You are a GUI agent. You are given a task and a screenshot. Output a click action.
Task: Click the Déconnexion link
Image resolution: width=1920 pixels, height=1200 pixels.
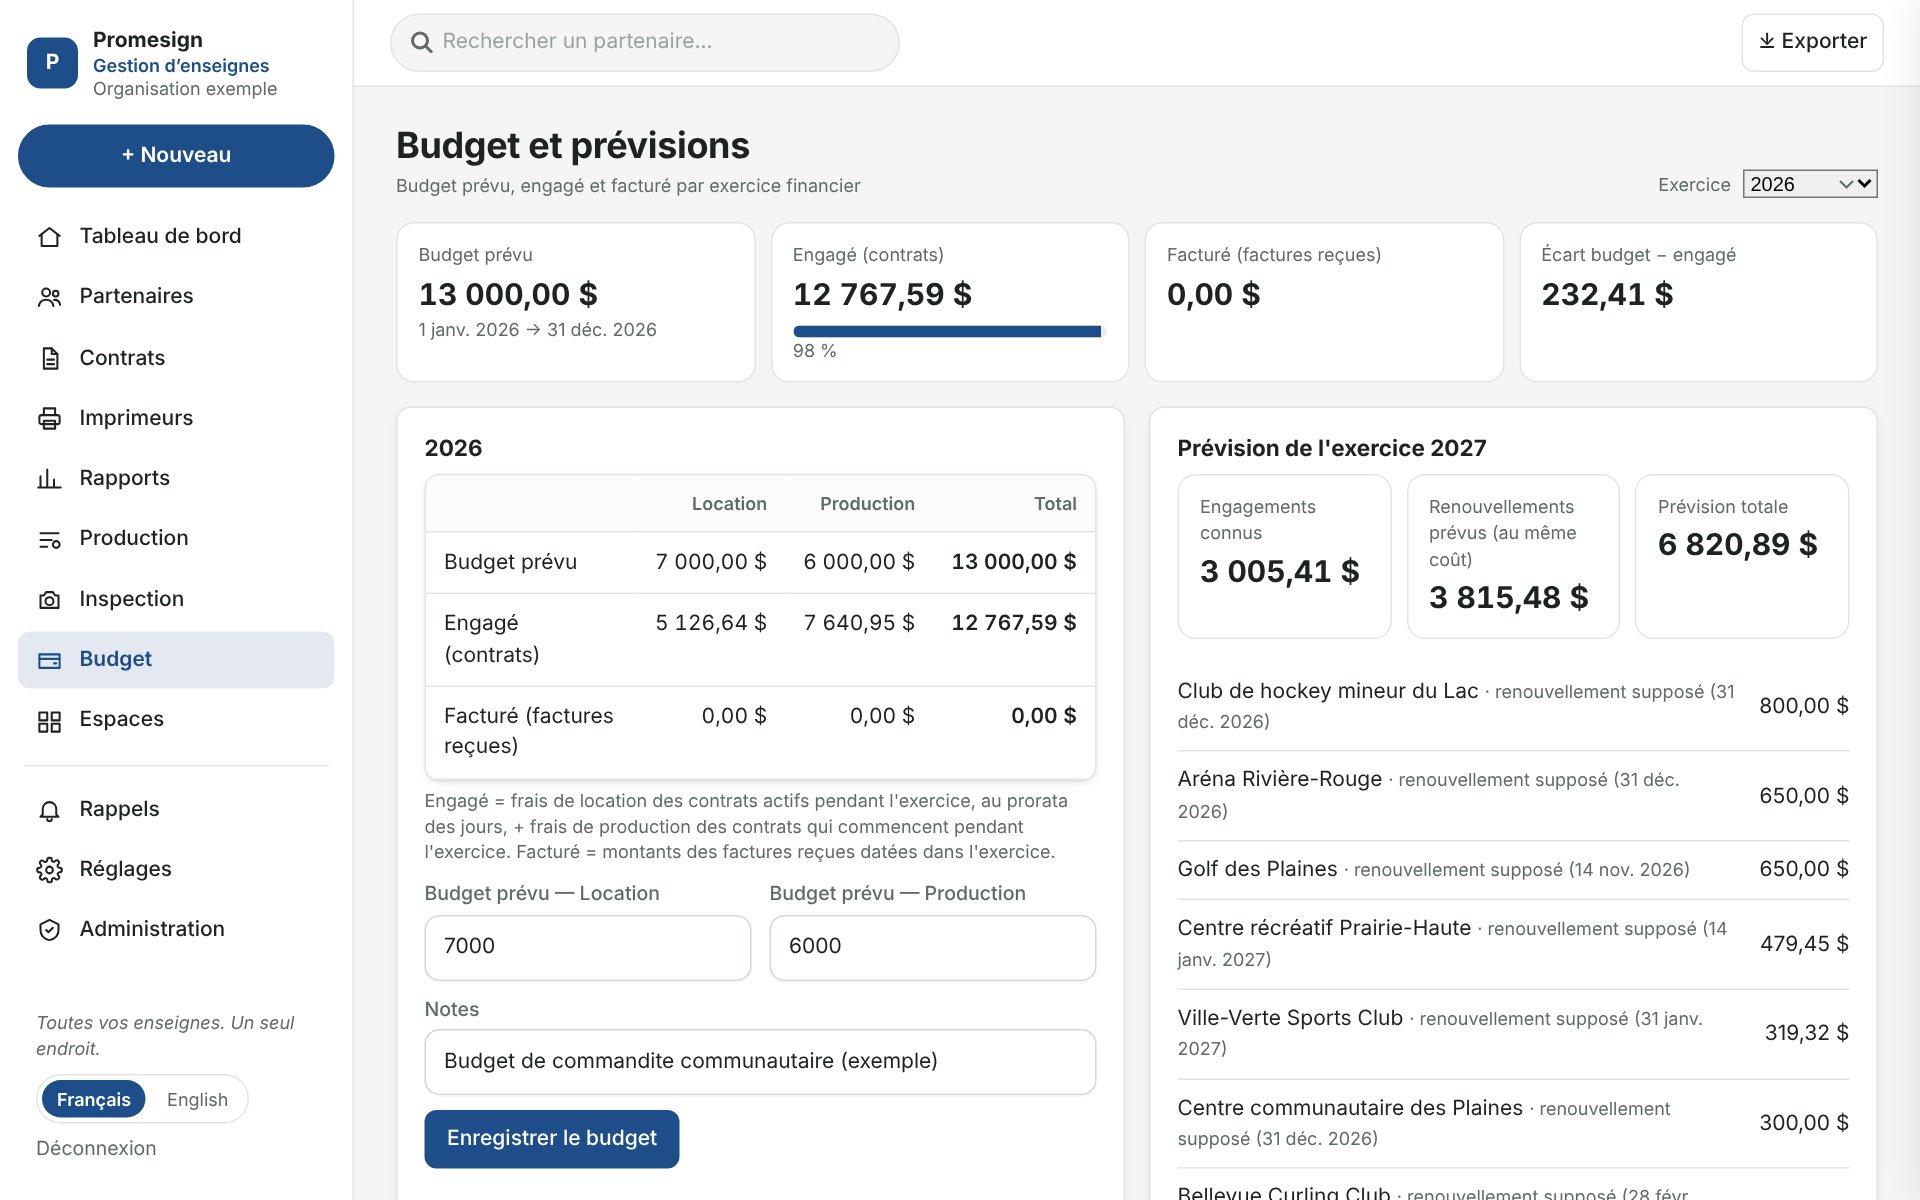[x=96, y=1148]
